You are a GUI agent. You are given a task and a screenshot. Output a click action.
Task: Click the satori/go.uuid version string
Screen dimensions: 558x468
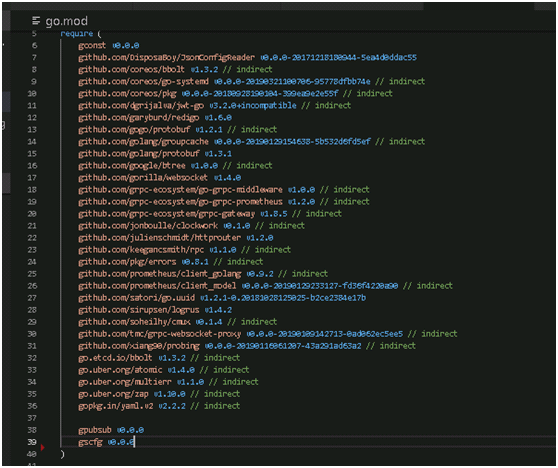click(283, 298)
